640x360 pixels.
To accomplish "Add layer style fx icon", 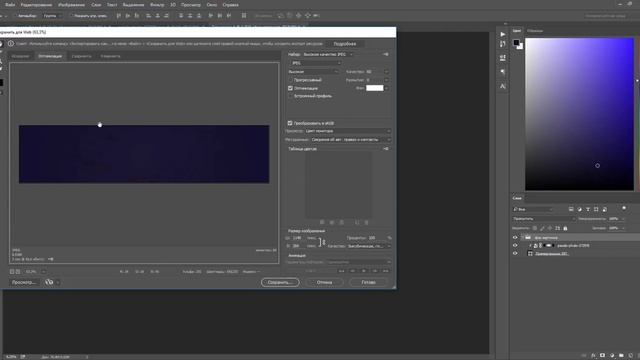I will 593,356.
